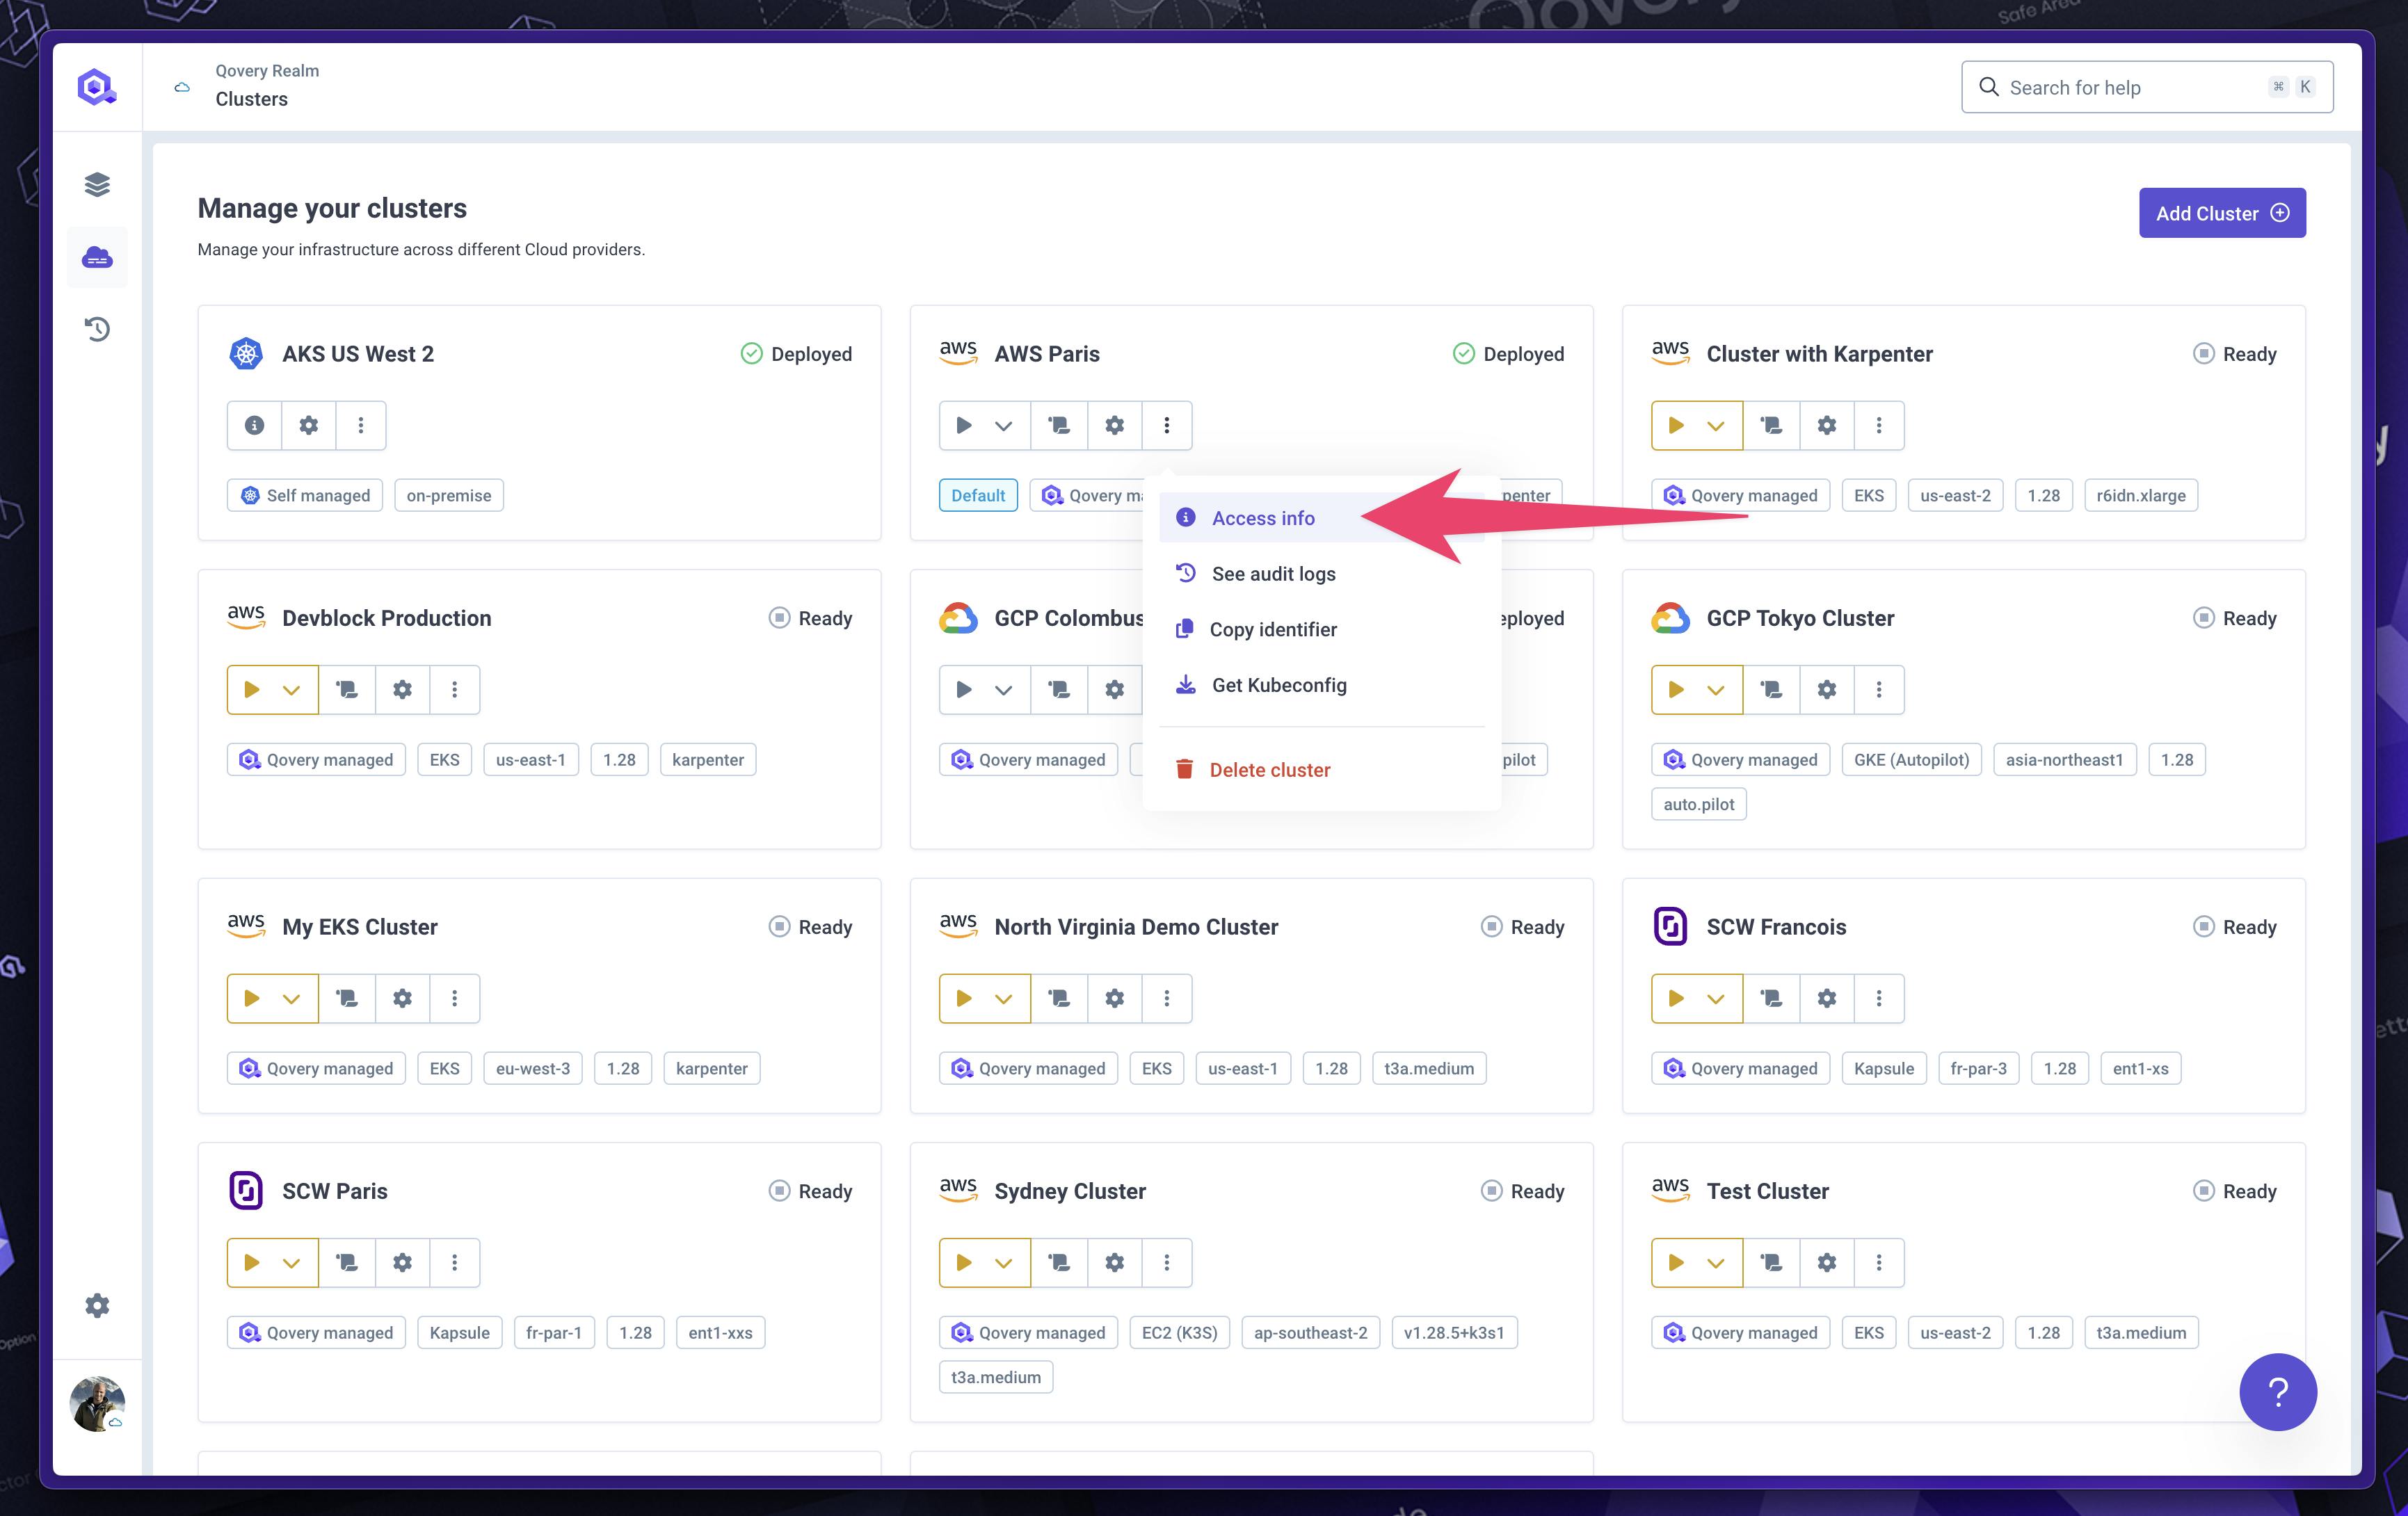
Task: Select See audit logs menu entry
Action: click(x=1322, y=574)
